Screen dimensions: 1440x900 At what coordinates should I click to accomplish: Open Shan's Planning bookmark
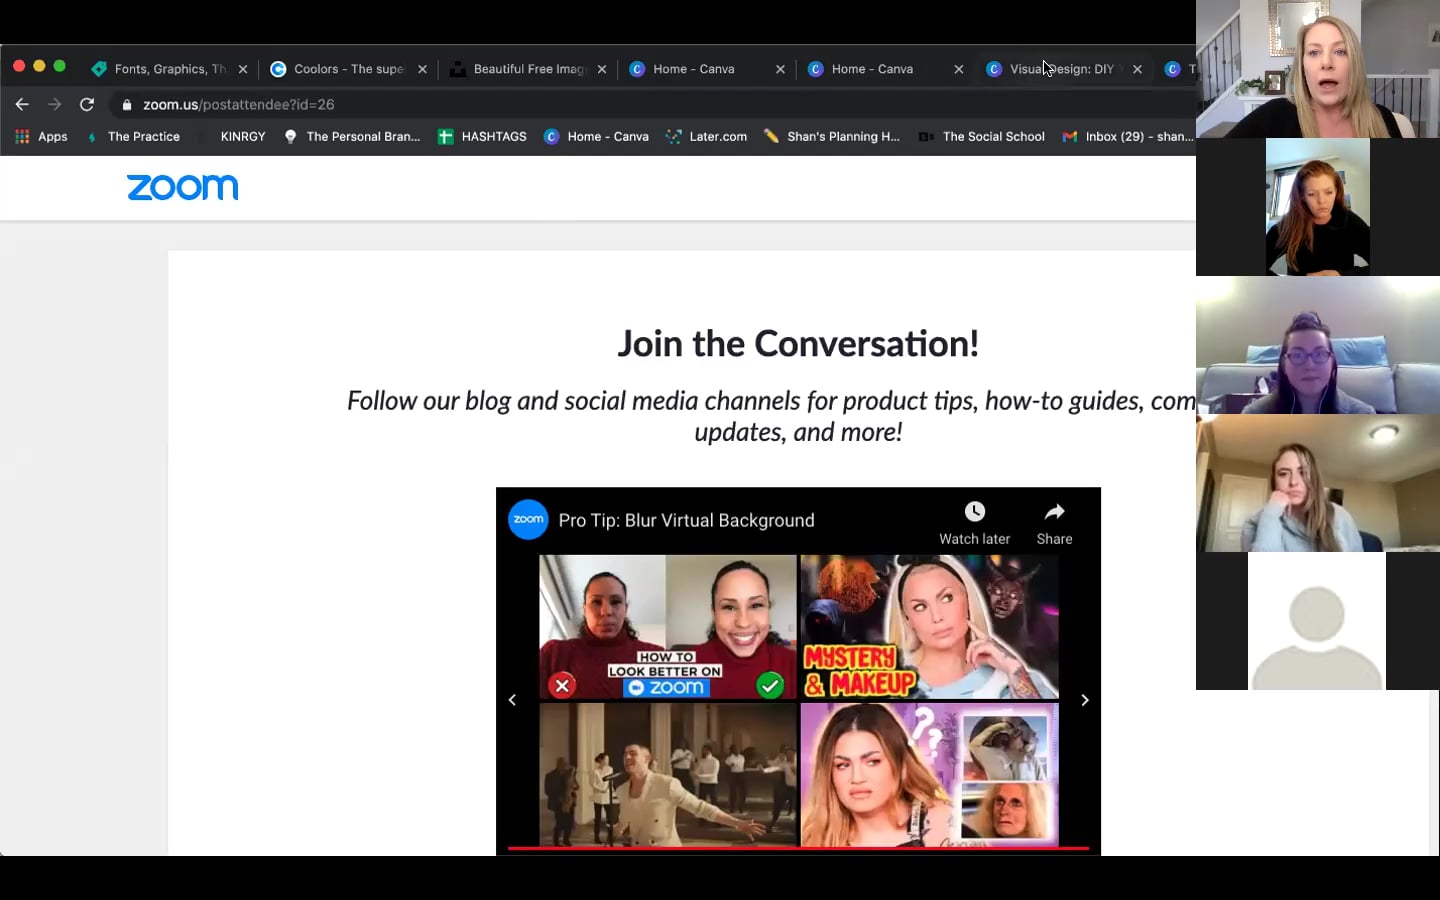(832, 136)
